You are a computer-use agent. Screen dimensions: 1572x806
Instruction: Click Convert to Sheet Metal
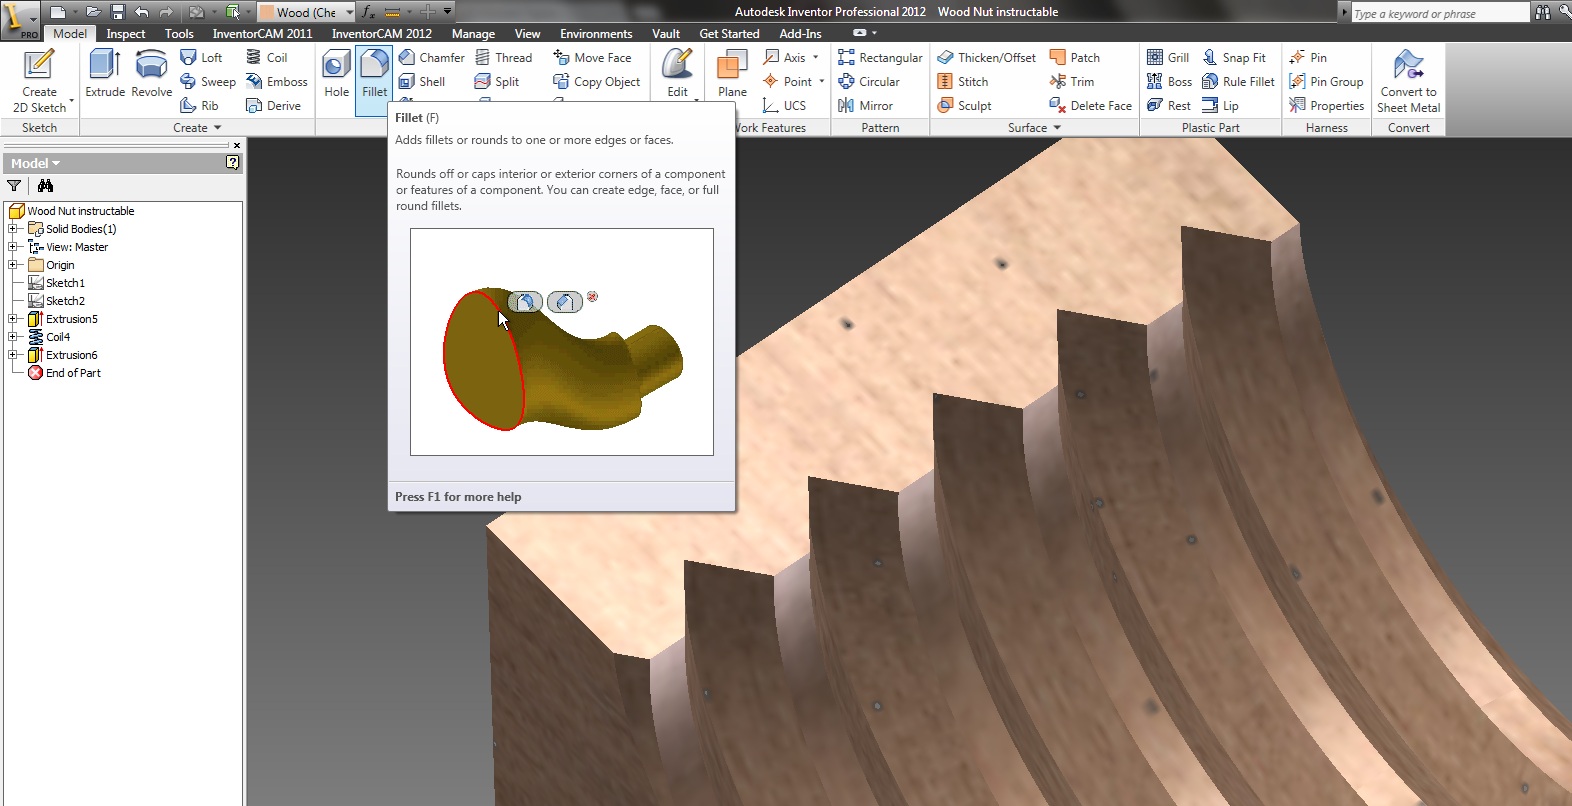click(1408, 80)
